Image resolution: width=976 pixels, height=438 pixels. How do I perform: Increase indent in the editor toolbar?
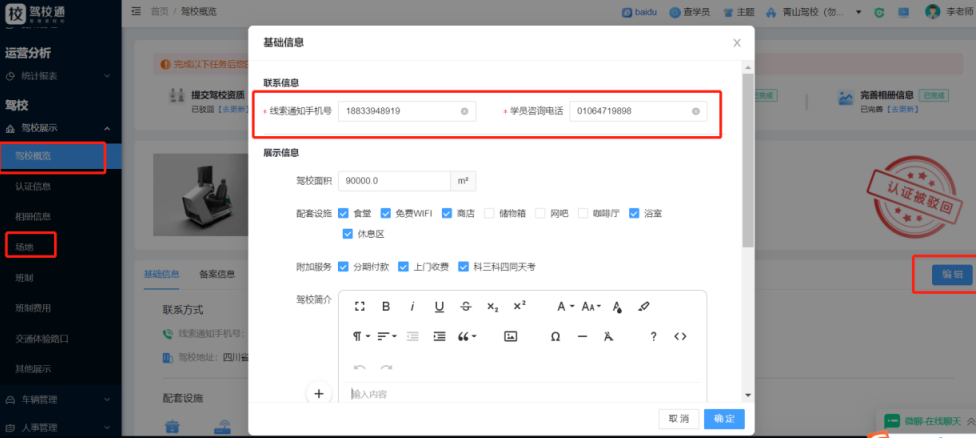pyautogui.click(x=439, y=336)
